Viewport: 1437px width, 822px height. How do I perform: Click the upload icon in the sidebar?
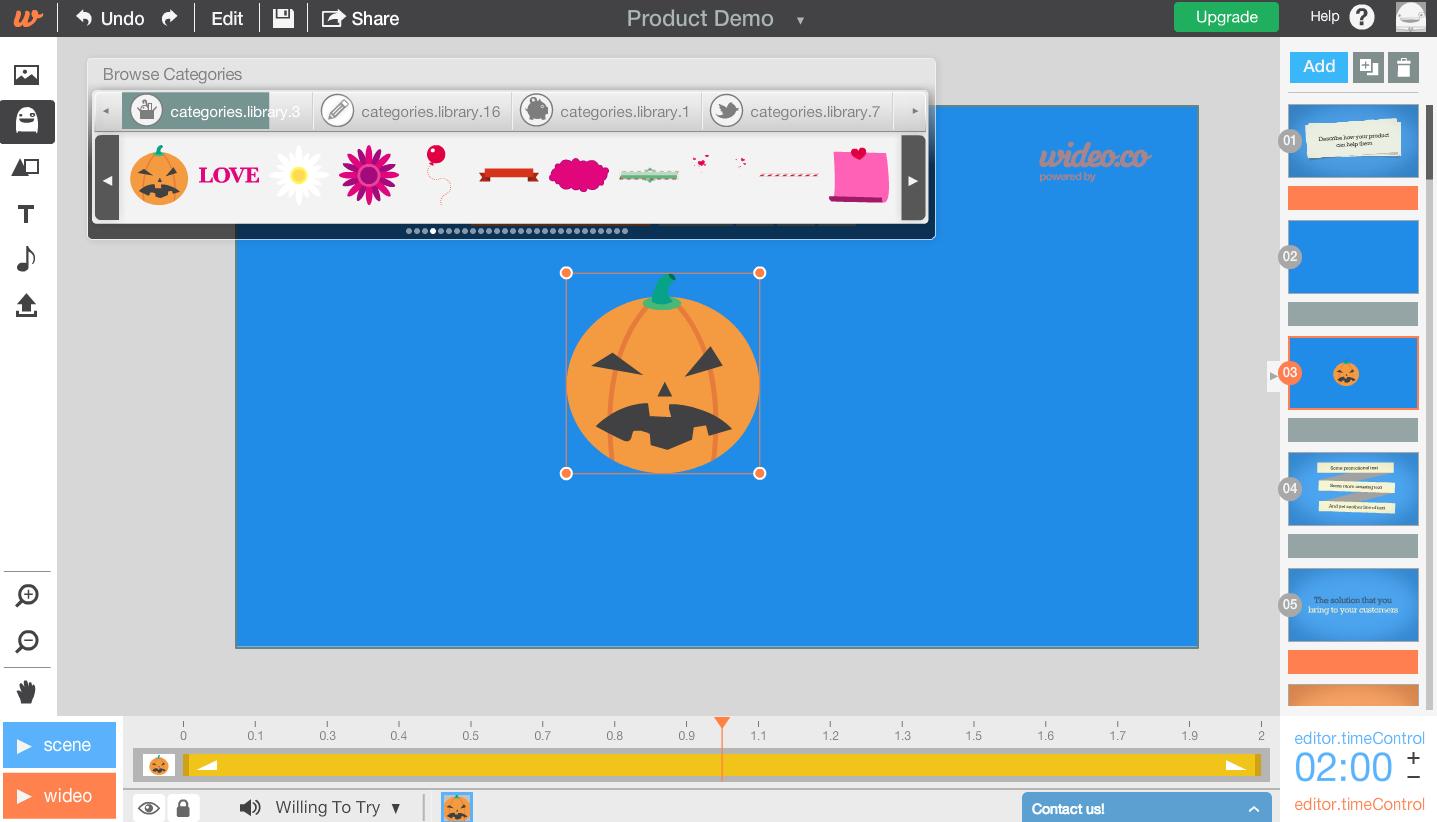[x=27, y=305]
